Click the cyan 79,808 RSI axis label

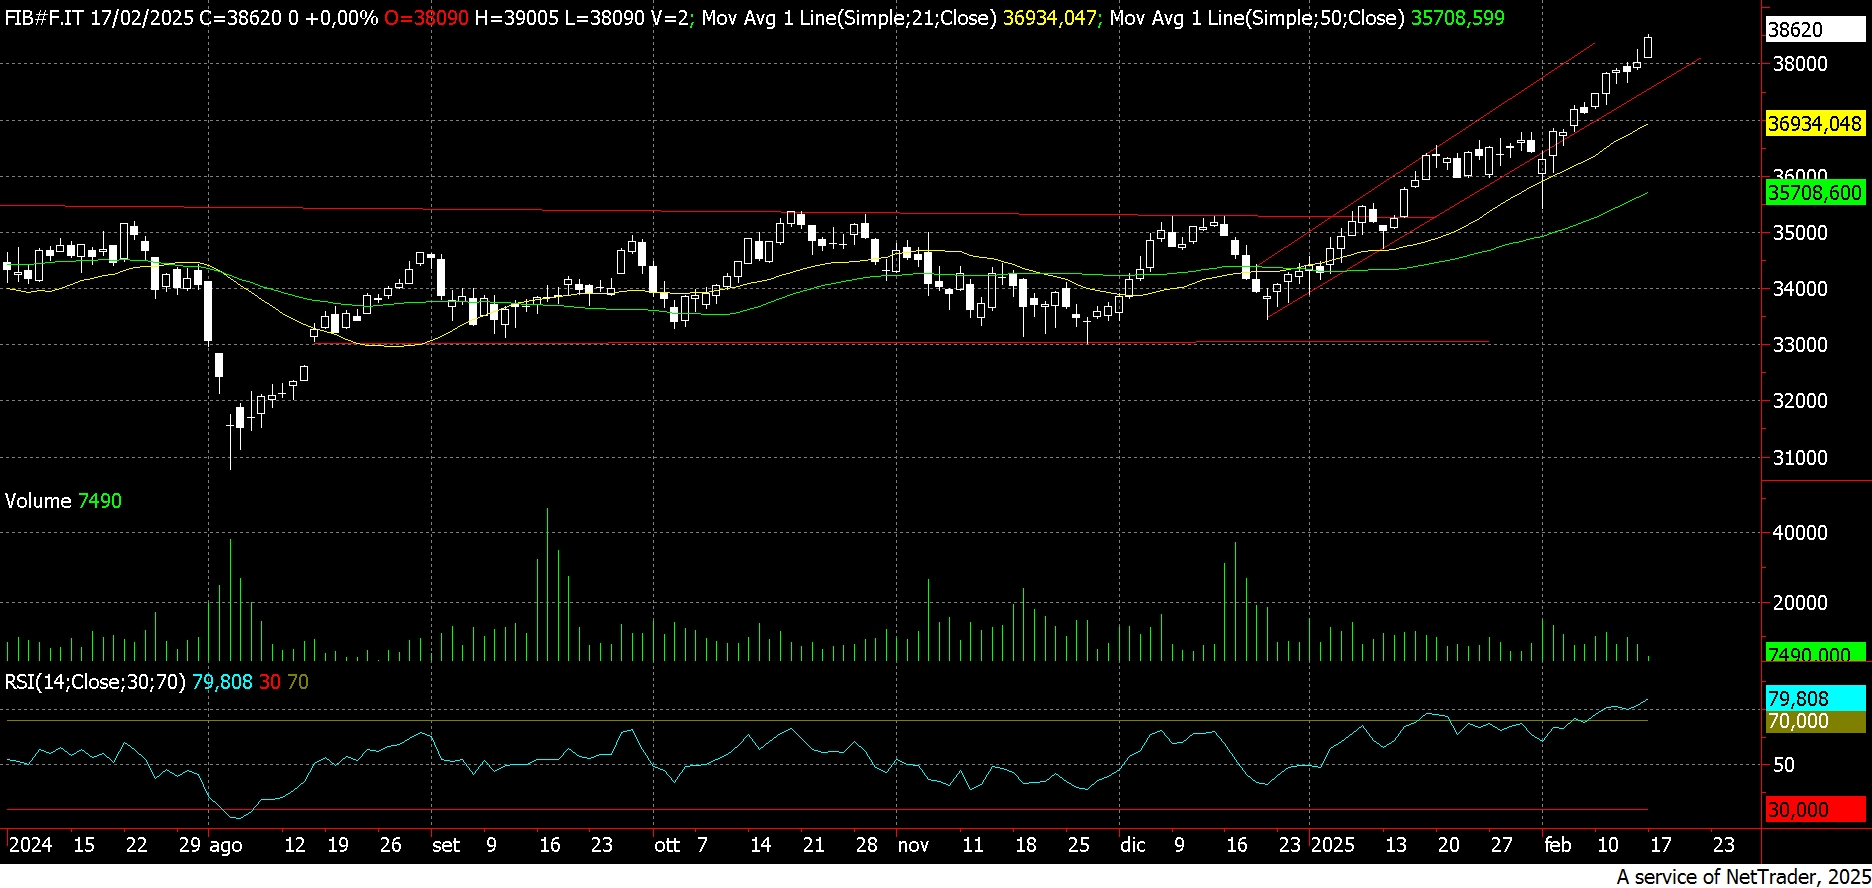pyautogui.click(x=1816, y=698)
